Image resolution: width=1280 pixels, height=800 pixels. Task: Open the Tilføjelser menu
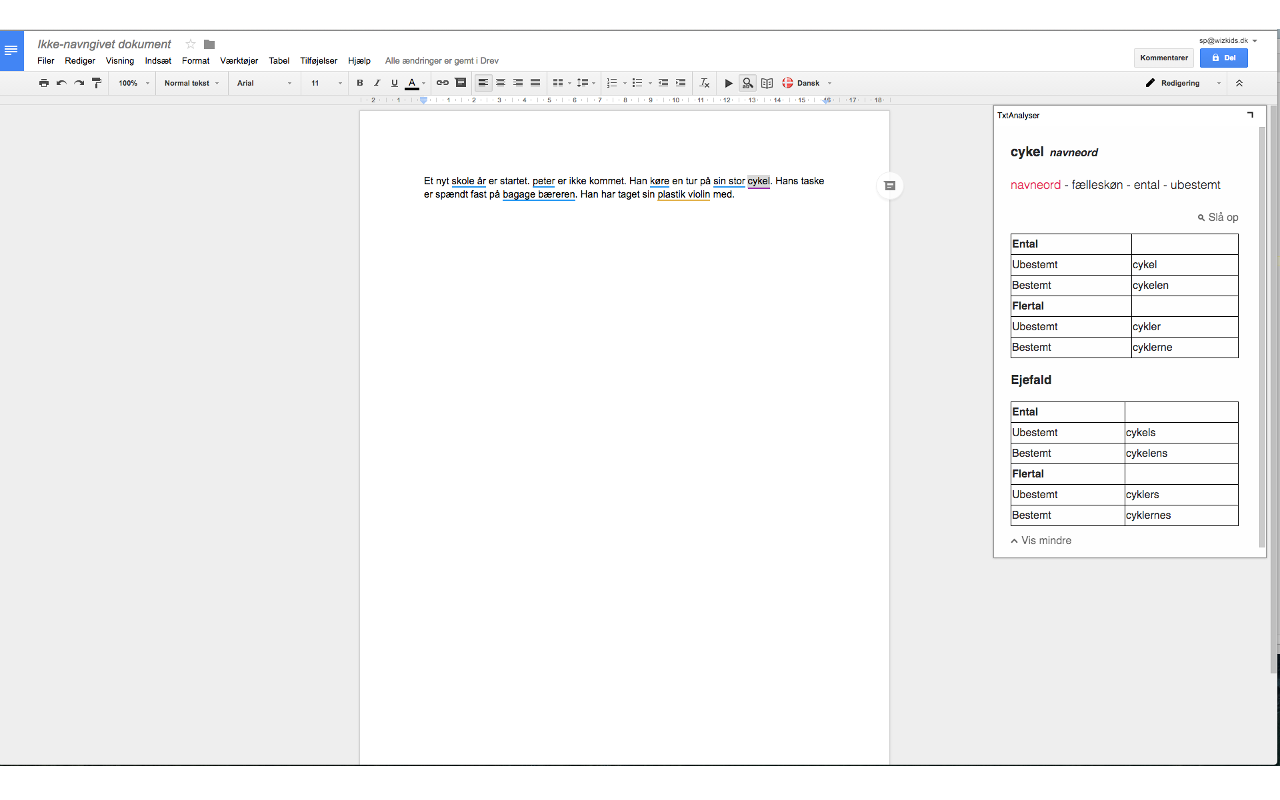[x=319, y=61]
